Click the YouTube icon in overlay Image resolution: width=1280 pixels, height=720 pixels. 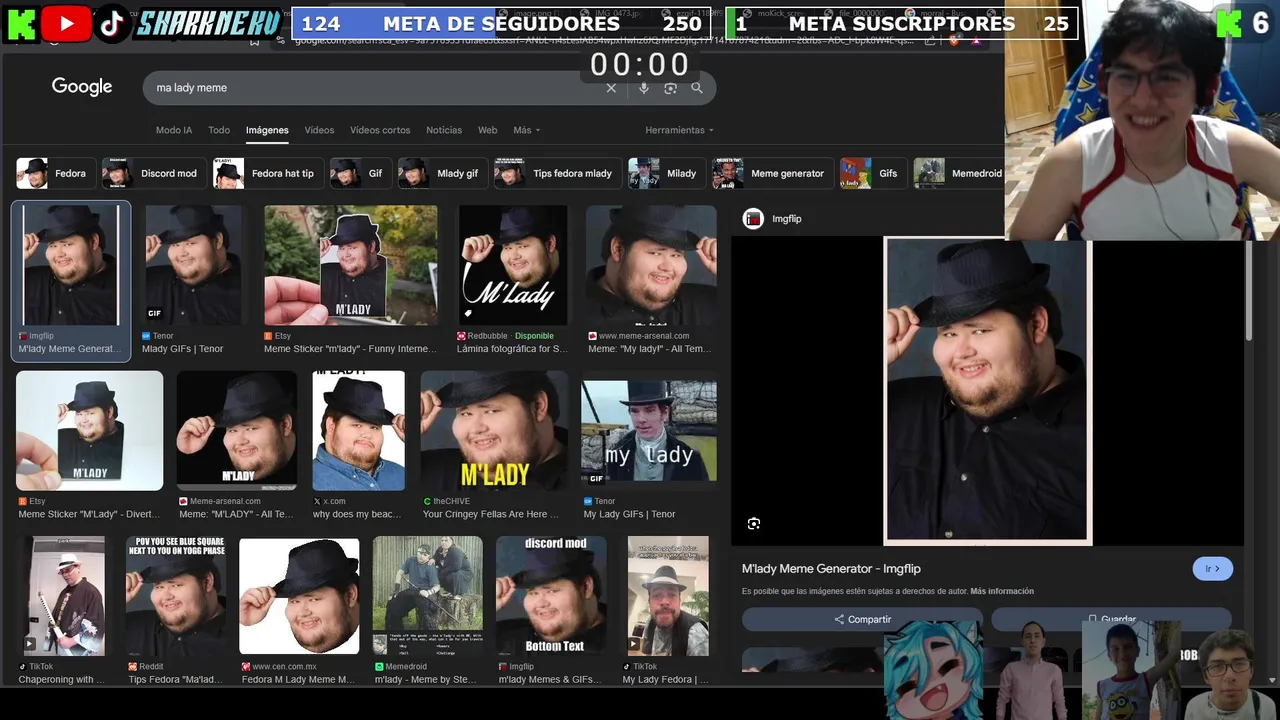[x=67, y=24]
